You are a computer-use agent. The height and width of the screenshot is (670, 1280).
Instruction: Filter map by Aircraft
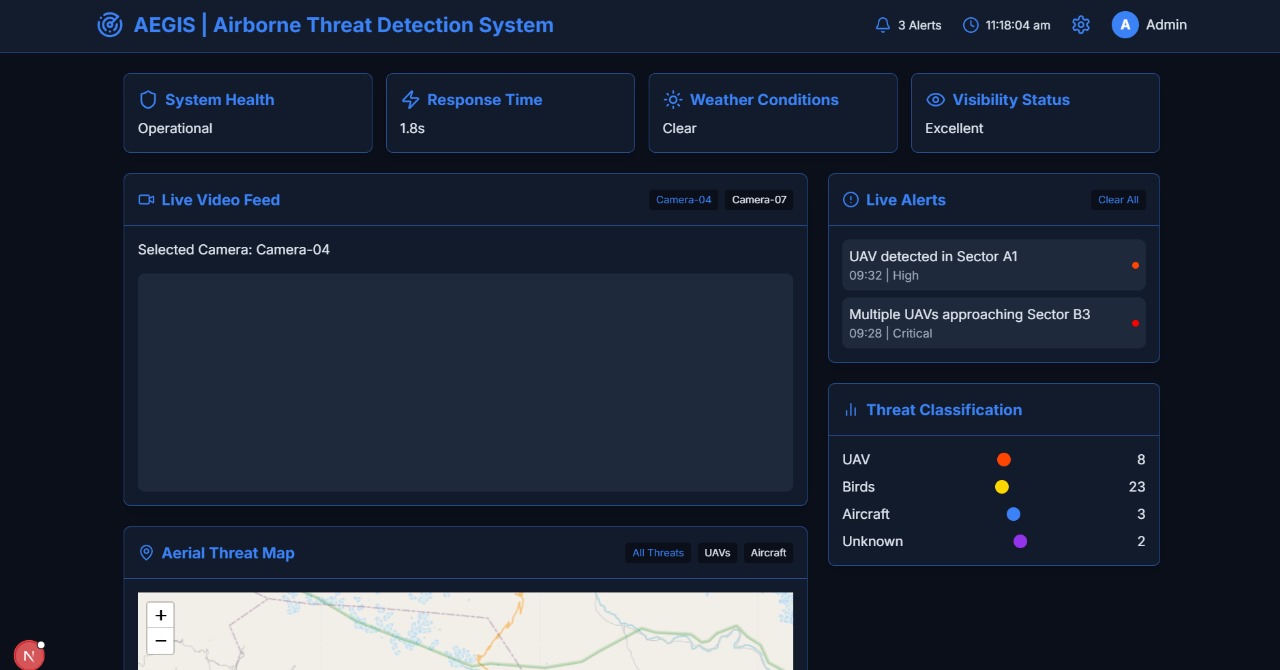click(768, 553)
